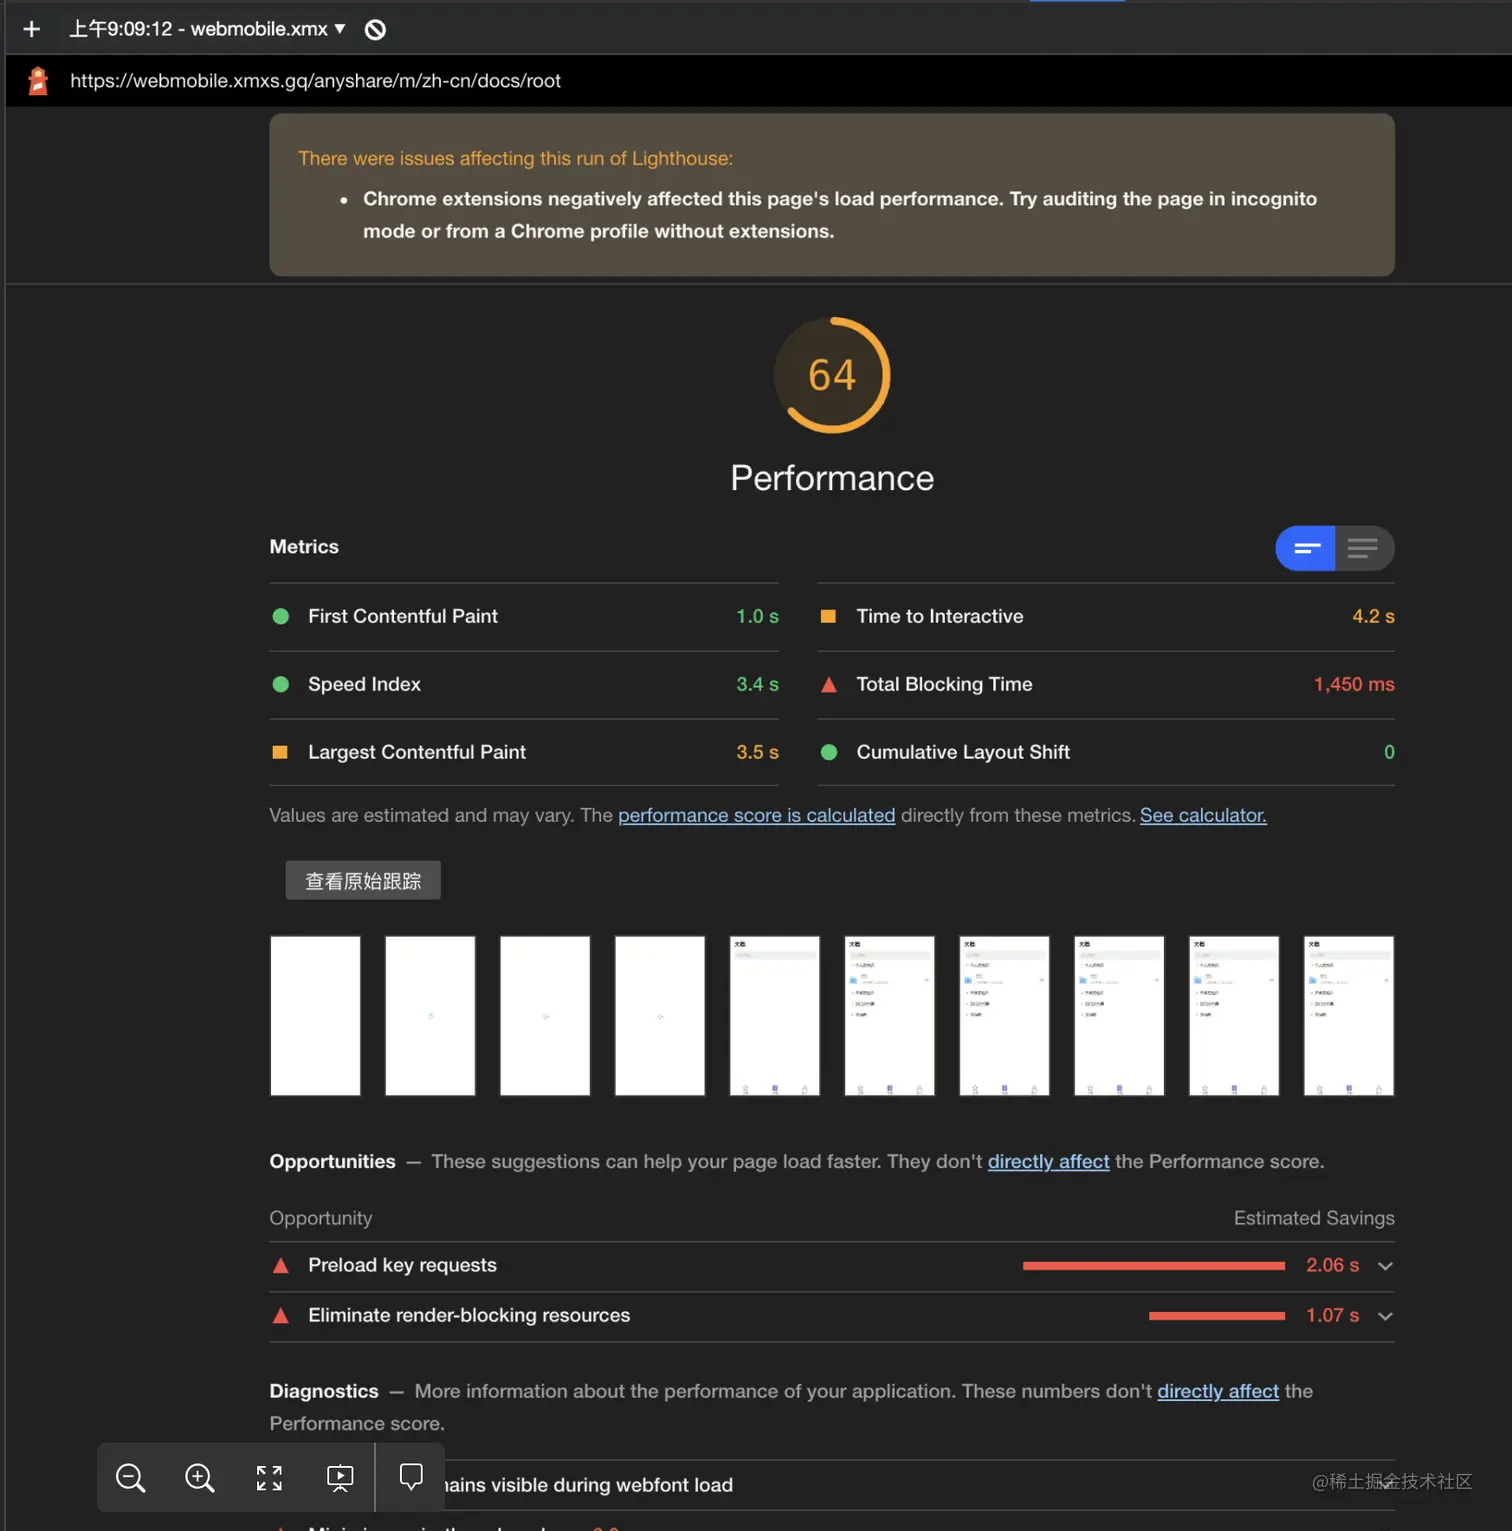Screen dimensions: 1512x1531
Task: Switch to compact metrics view toggle
Action: tap(1305, 548)
